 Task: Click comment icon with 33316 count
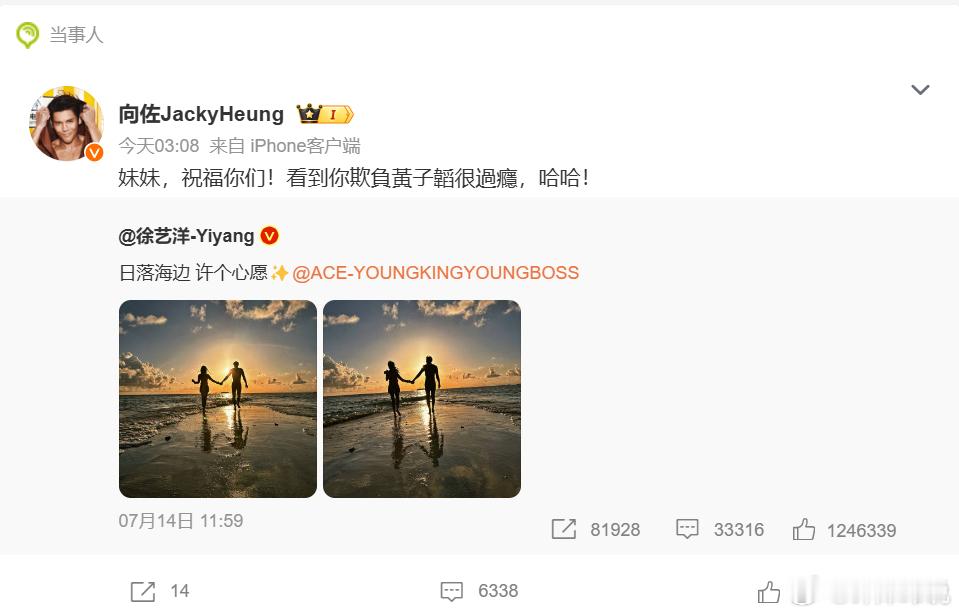point(687,529)
